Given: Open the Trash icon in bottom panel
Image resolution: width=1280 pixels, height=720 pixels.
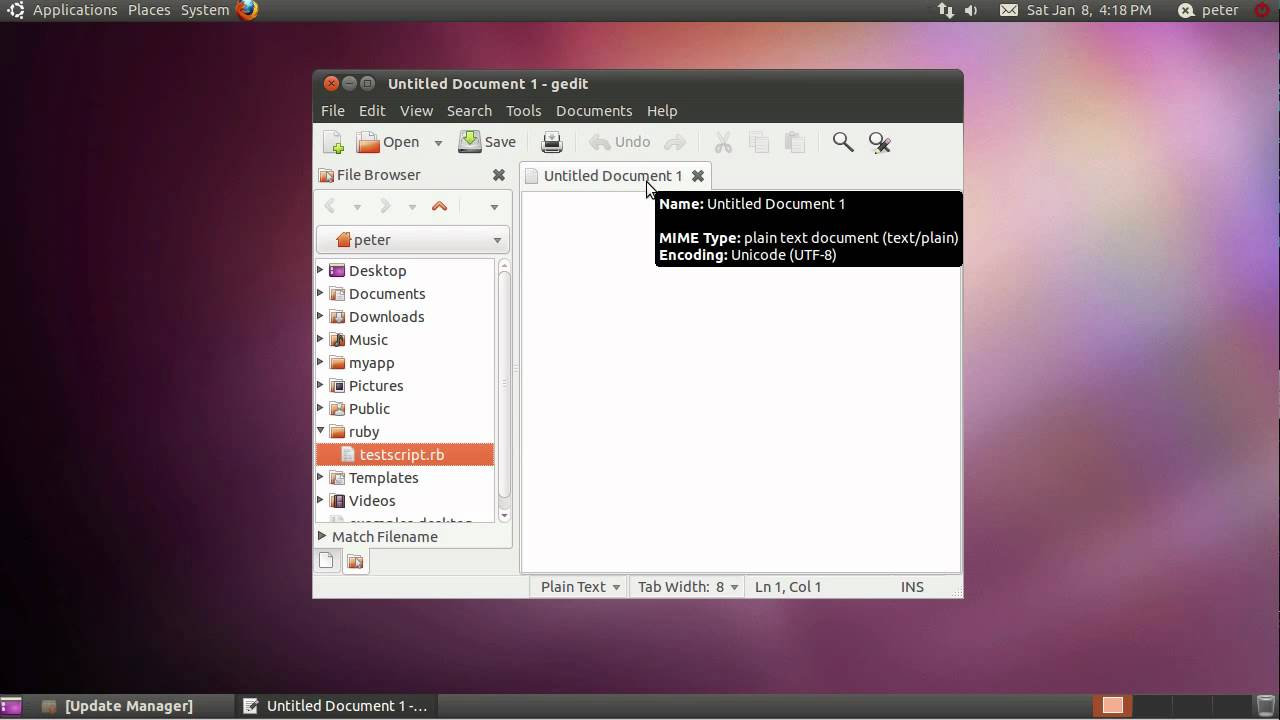Looking at the screenshot, I should click(x=1266, y=706).
